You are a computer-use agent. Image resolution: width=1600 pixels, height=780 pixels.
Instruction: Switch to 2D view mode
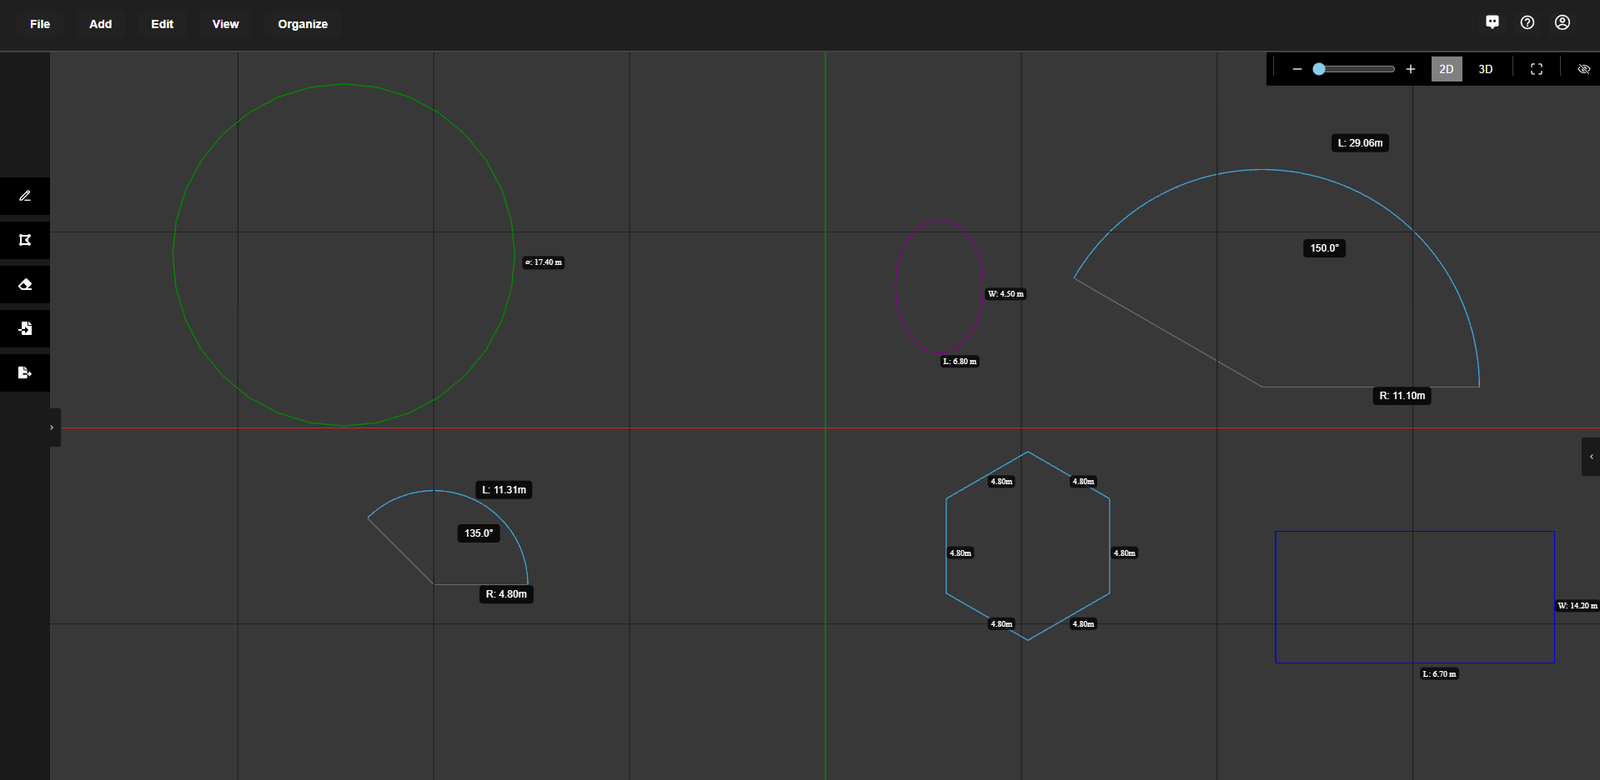[1446, 69]
